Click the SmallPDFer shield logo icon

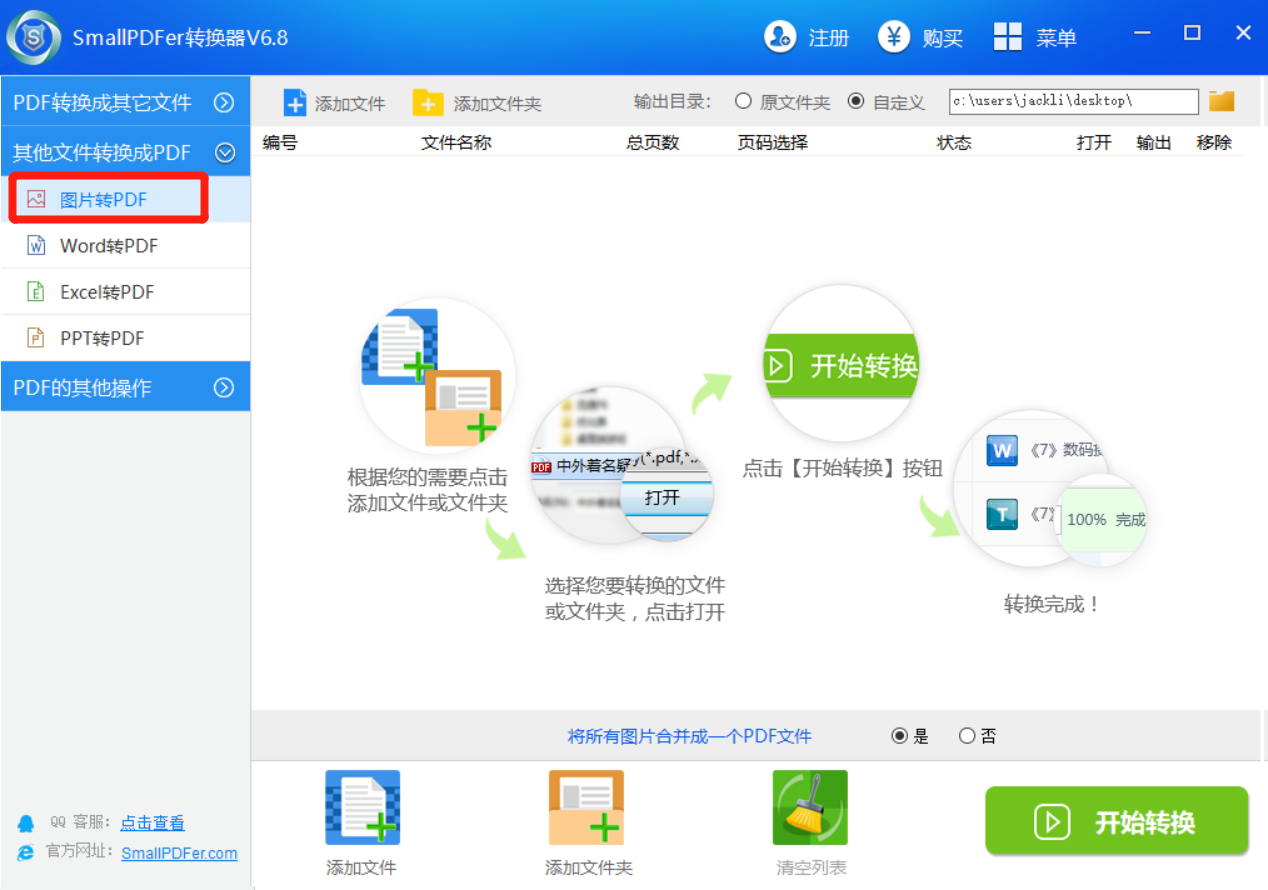[33, 38]
